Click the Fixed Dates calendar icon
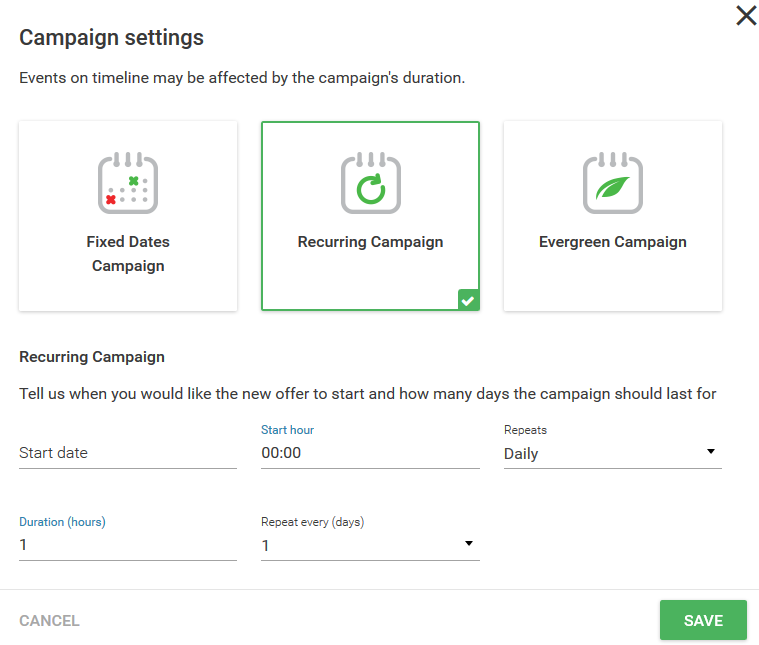Image resolution: width=759 pixels, height=645 pixels. pos(128,183)
